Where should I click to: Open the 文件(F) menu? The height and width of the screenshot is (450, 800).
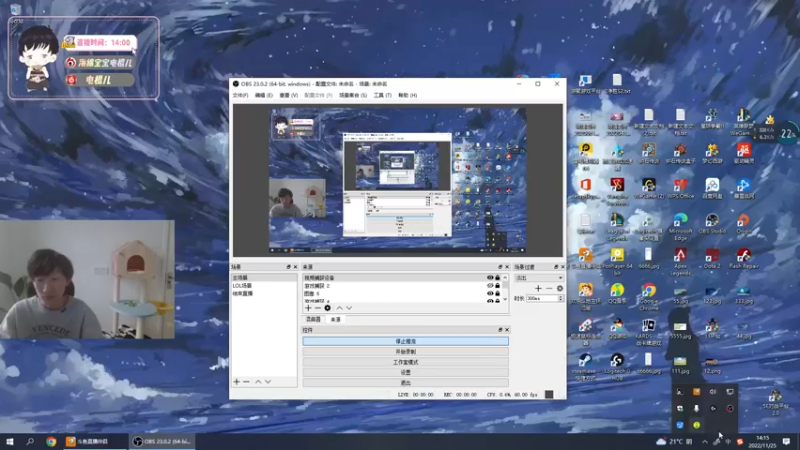click(240, 95)
